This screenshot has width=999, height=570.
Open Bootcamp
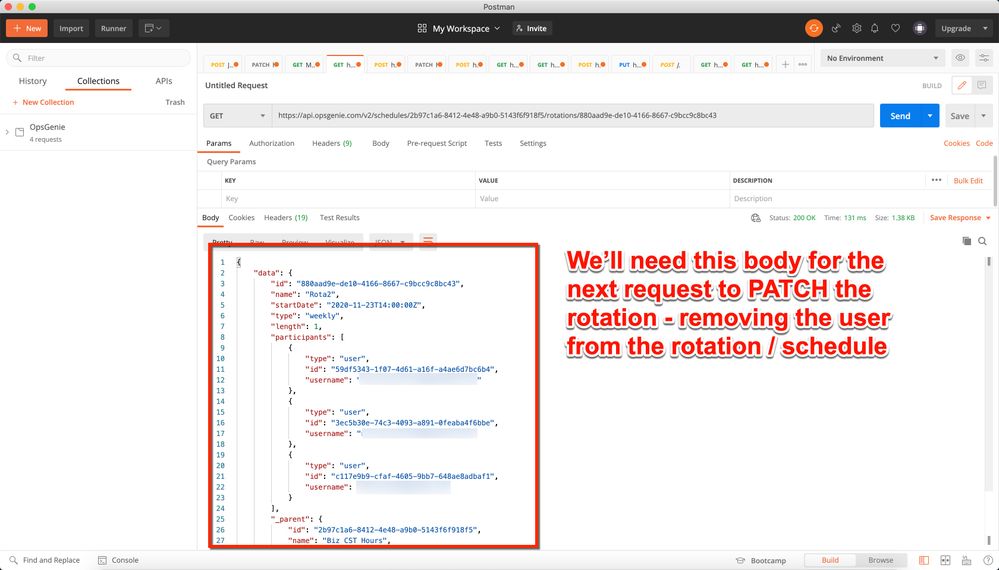coord(761,560)
